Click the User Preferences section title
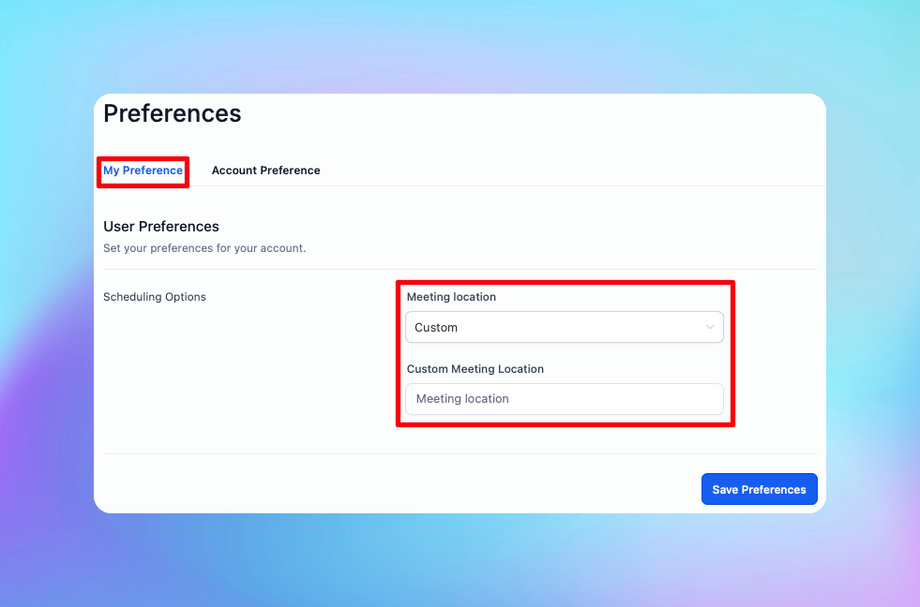 (161, 226)
